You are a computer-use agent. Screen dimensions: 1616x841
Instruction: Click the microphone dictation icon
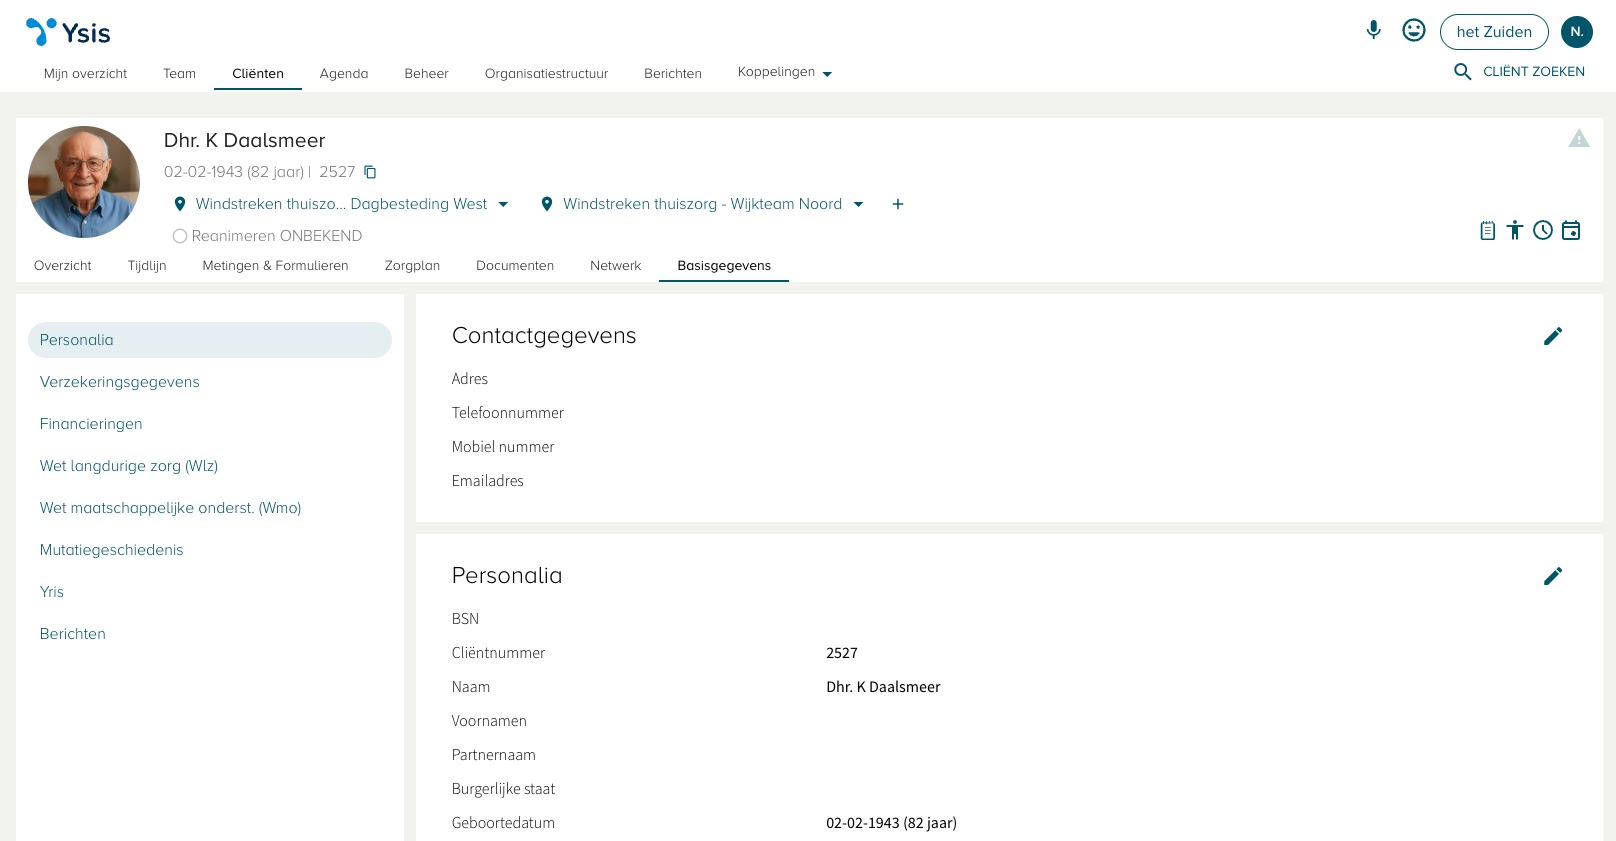click(1373, 30)
